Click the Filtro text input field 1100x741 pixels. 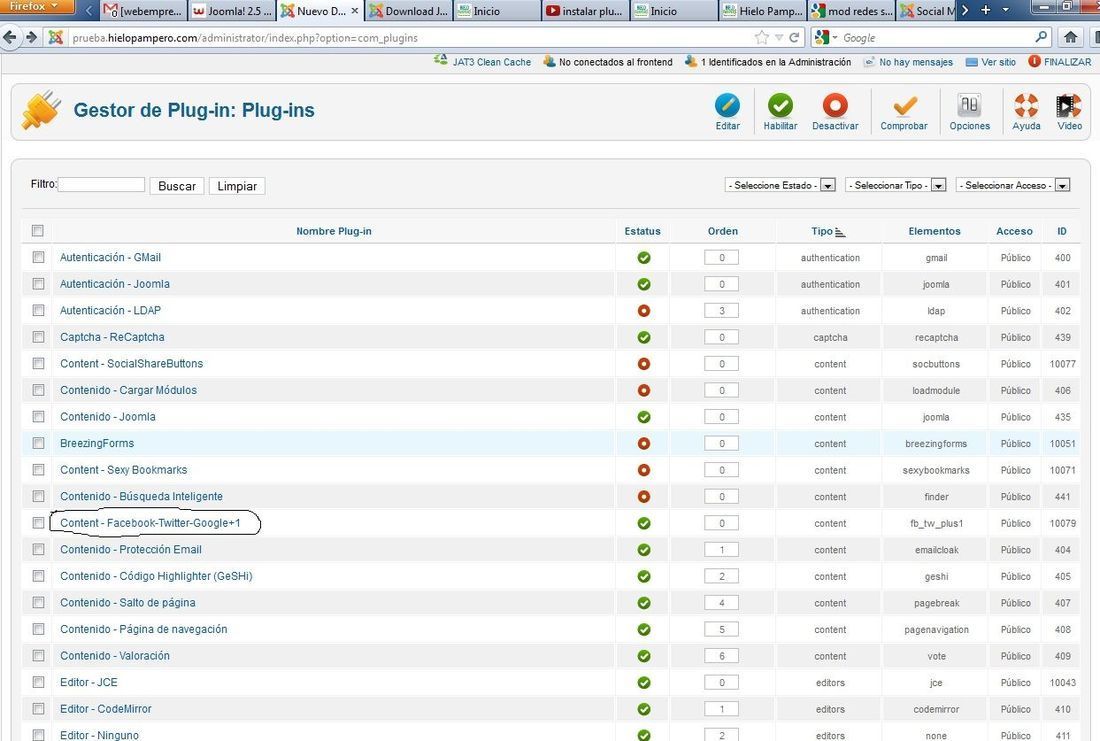coord(102,185)
